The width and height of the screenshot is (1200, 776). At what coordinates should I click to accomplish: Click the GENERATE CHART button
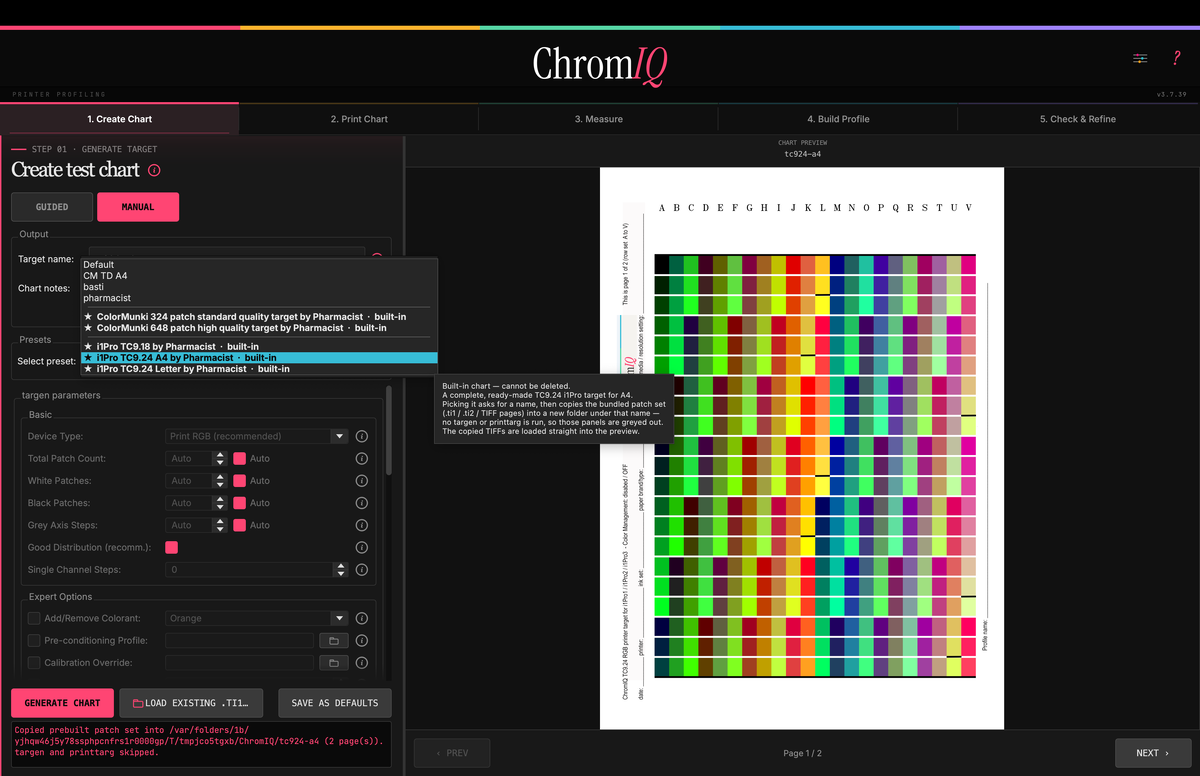tap(63, 703)
